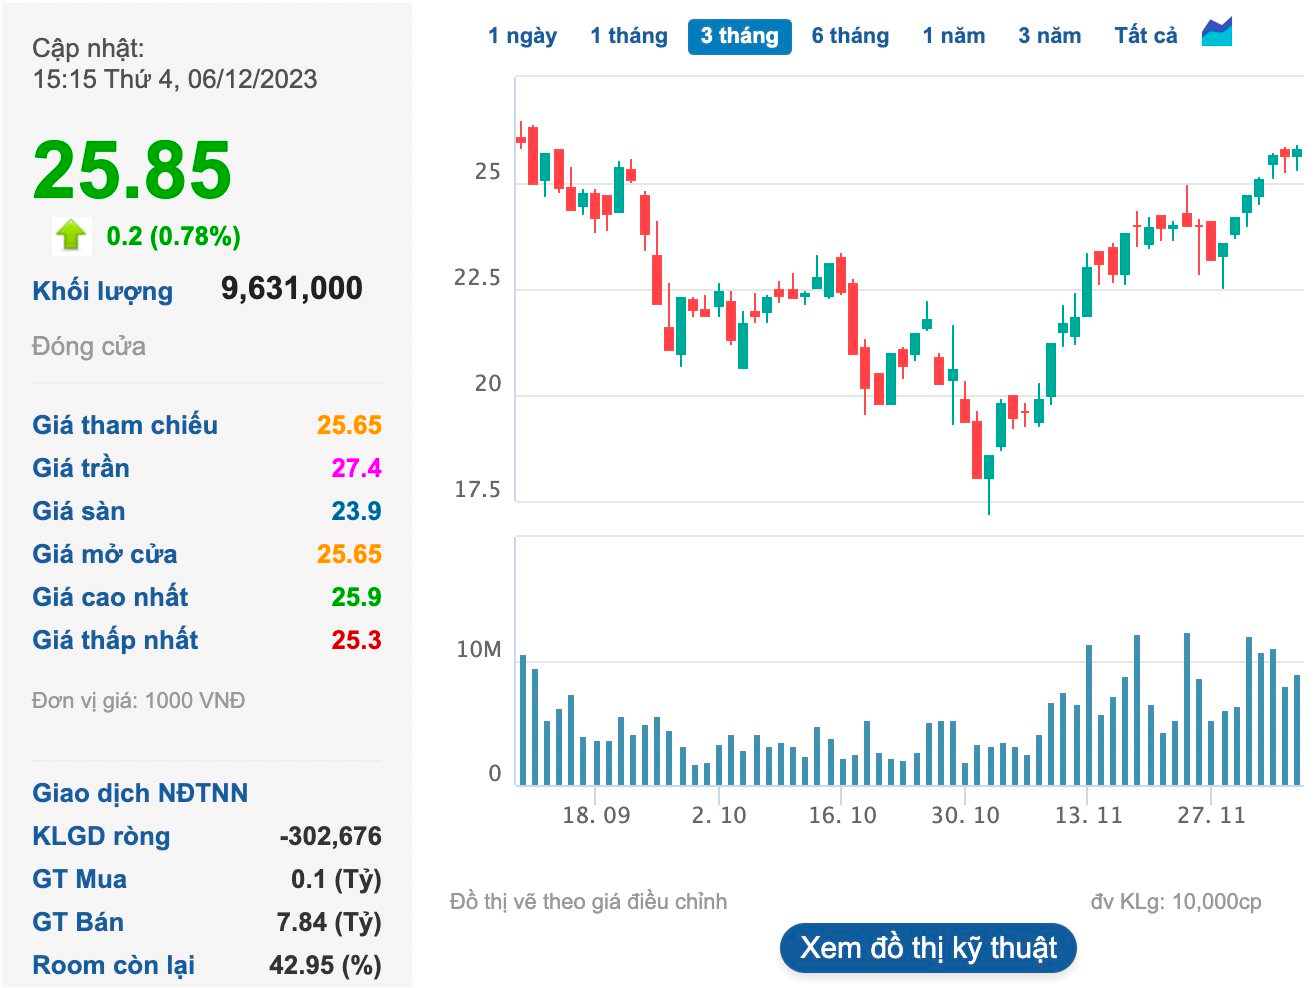Click the Đơn vị giá: 1000 VNĐ note

pyautogui.click(x=138, y=700)
